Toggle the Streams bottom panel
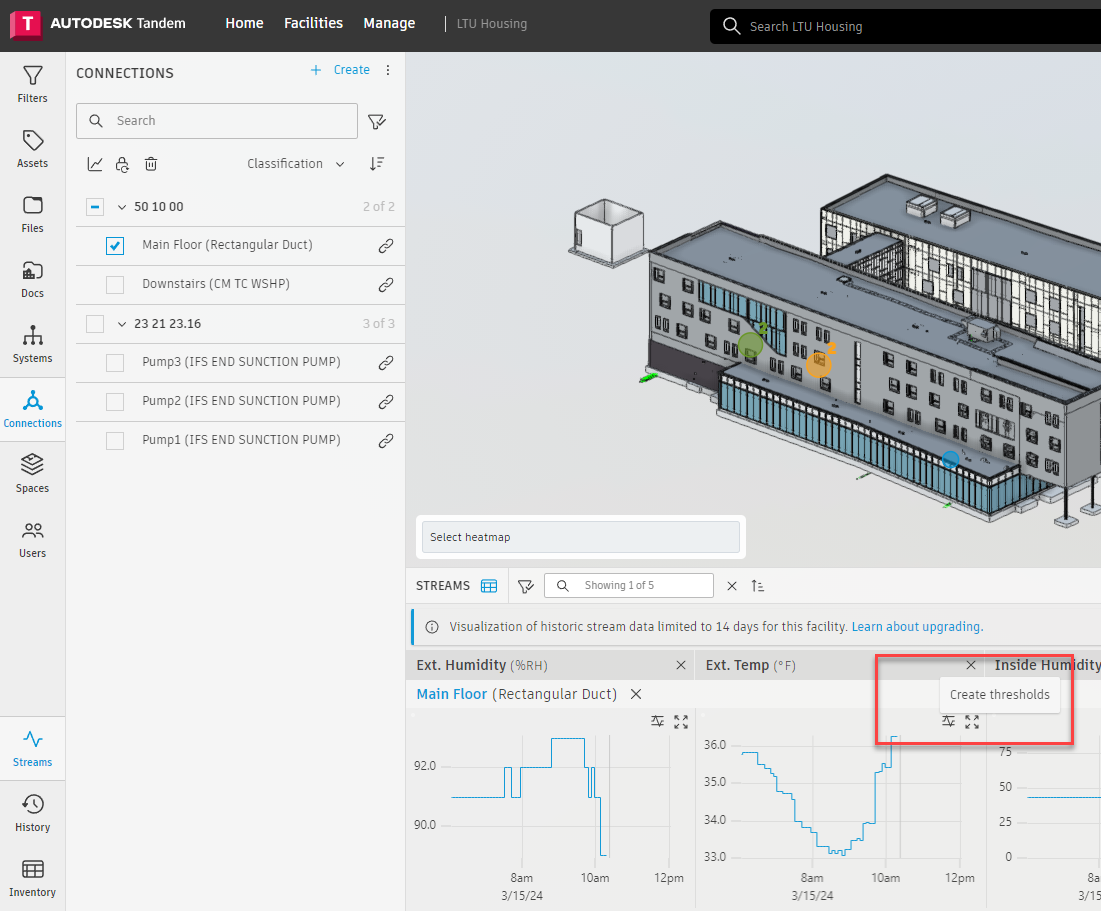Screen dimensions: 1101x911 [32, 749]
